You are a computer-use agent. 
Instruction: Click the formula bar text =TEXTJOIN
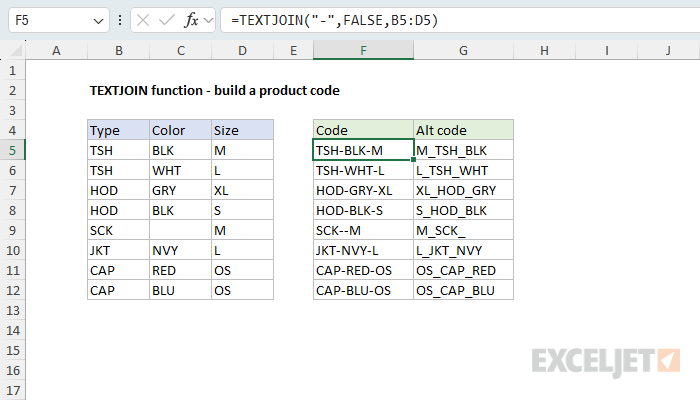[x=334, y=20]
